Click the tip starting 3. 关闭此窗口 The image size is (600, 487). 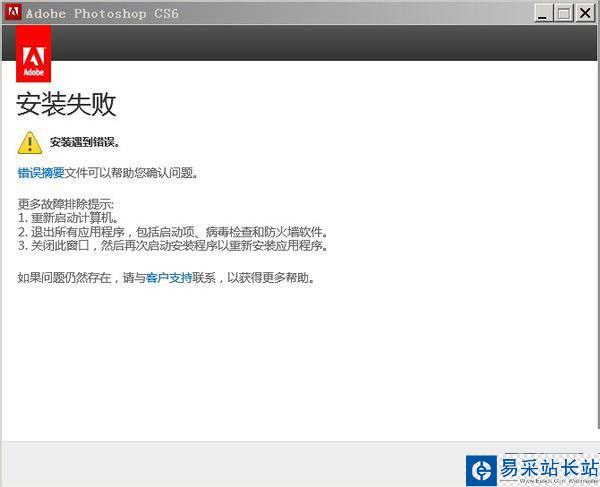point(173,245)
